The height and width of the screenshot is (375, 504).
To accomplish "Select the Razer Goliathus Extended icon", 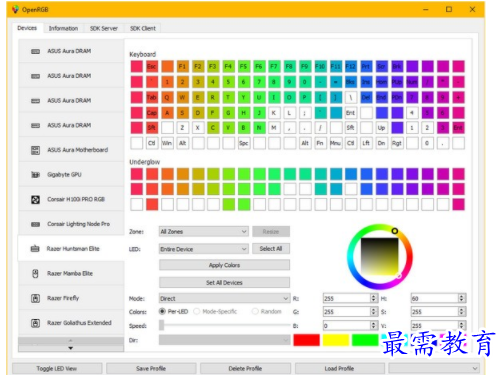I will 35,323.
